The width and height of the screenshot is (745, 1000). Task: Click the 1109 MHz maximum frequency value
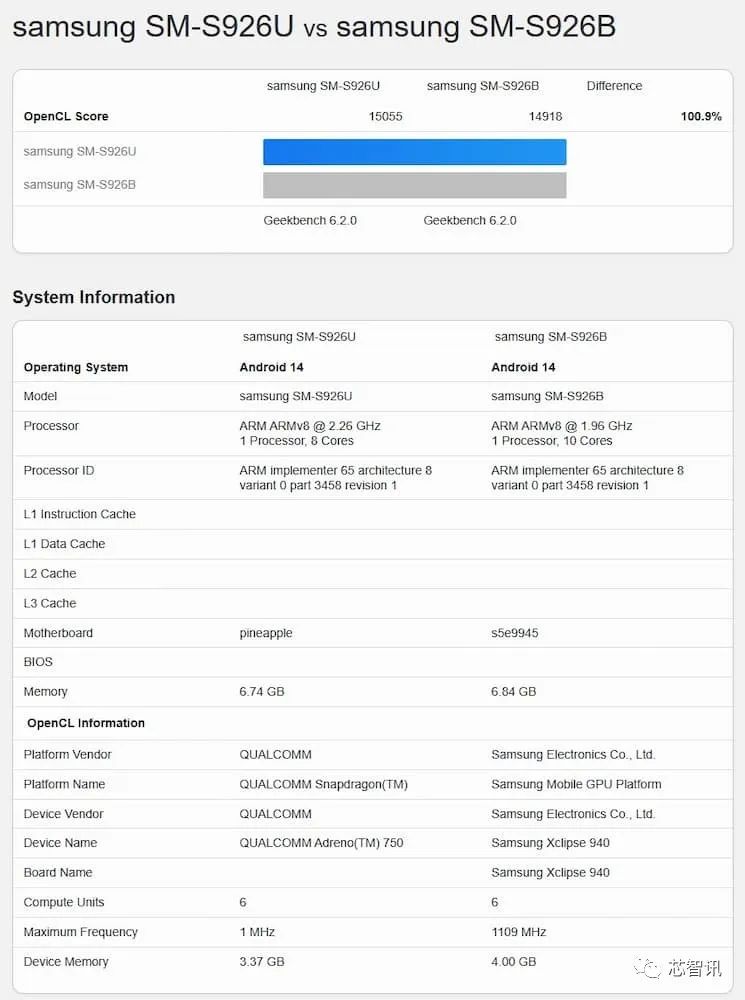(519, 932)
